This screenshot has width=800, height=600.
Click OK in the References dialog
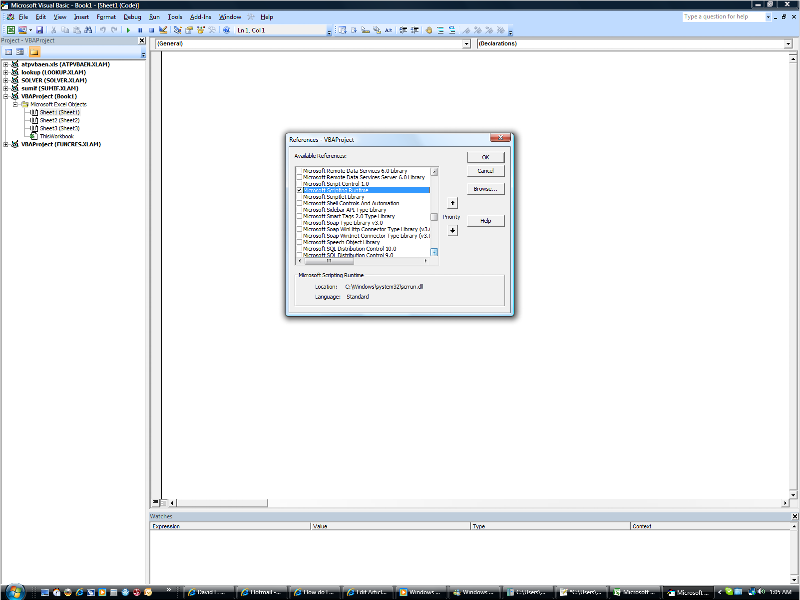(x=485, y=157)
